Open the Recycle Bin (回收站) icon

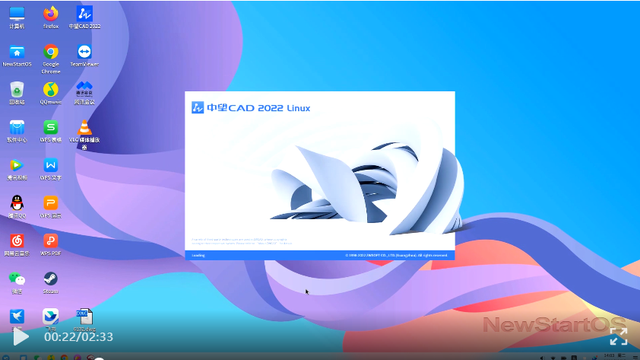pyautogui.click(x=17, y=93)
